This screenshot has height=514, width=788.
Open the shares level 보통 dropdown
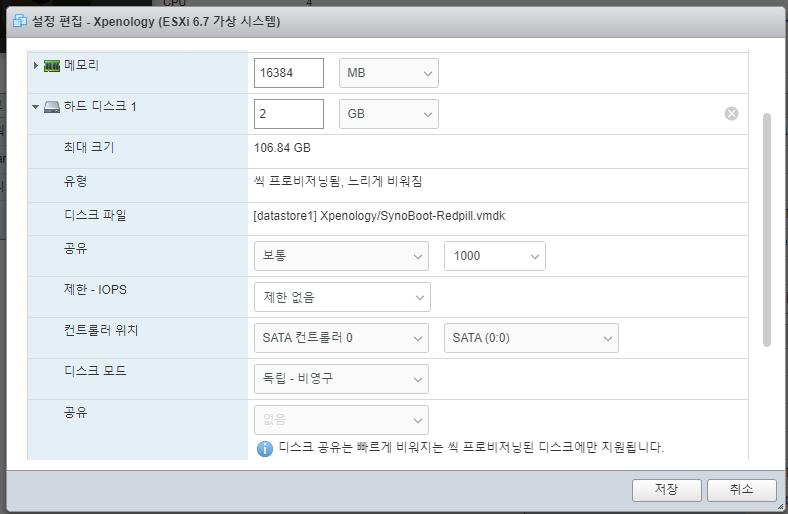341,256
